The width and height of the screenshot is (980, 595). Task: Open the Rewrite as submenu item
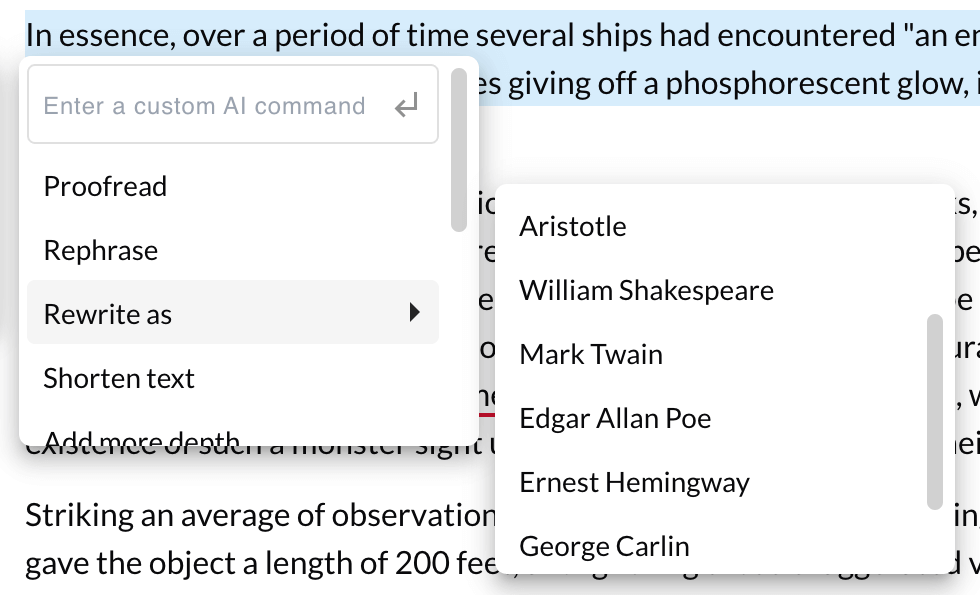(x=108, y=314)
